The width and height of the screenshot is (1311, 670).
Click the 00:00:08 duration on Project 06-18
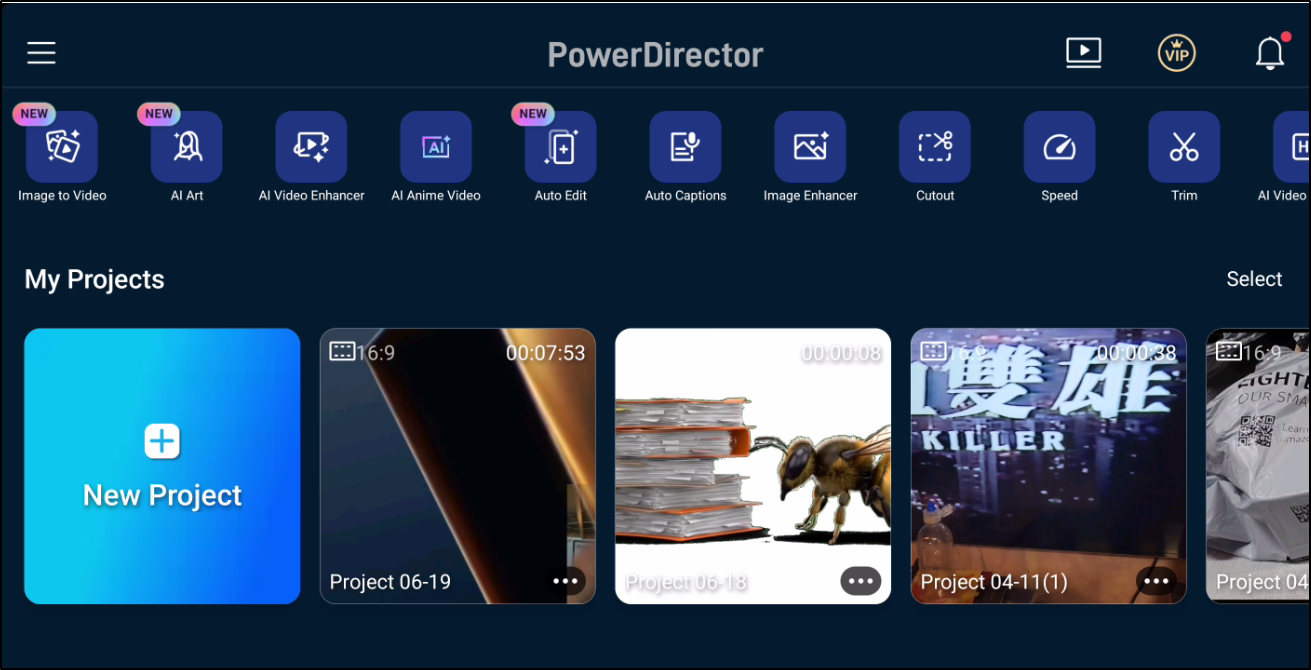click(841, 353)
